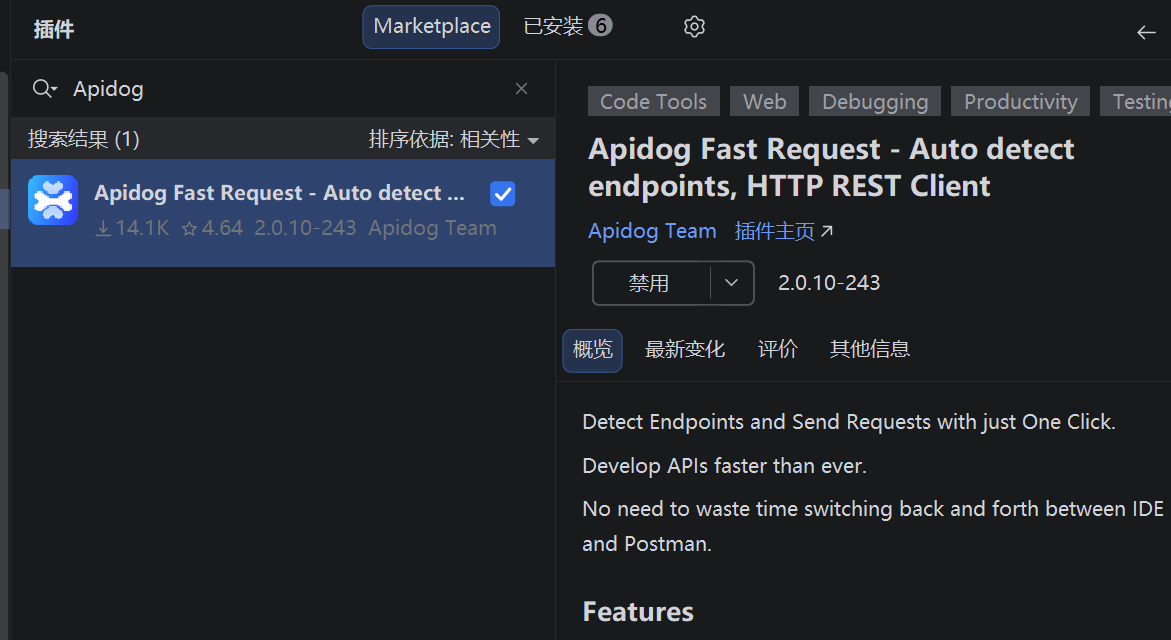Image resolution: width=1171 pixels, height=640 pixels.
Task: Clear the Apidog search text
Action: tap(521, 89)
